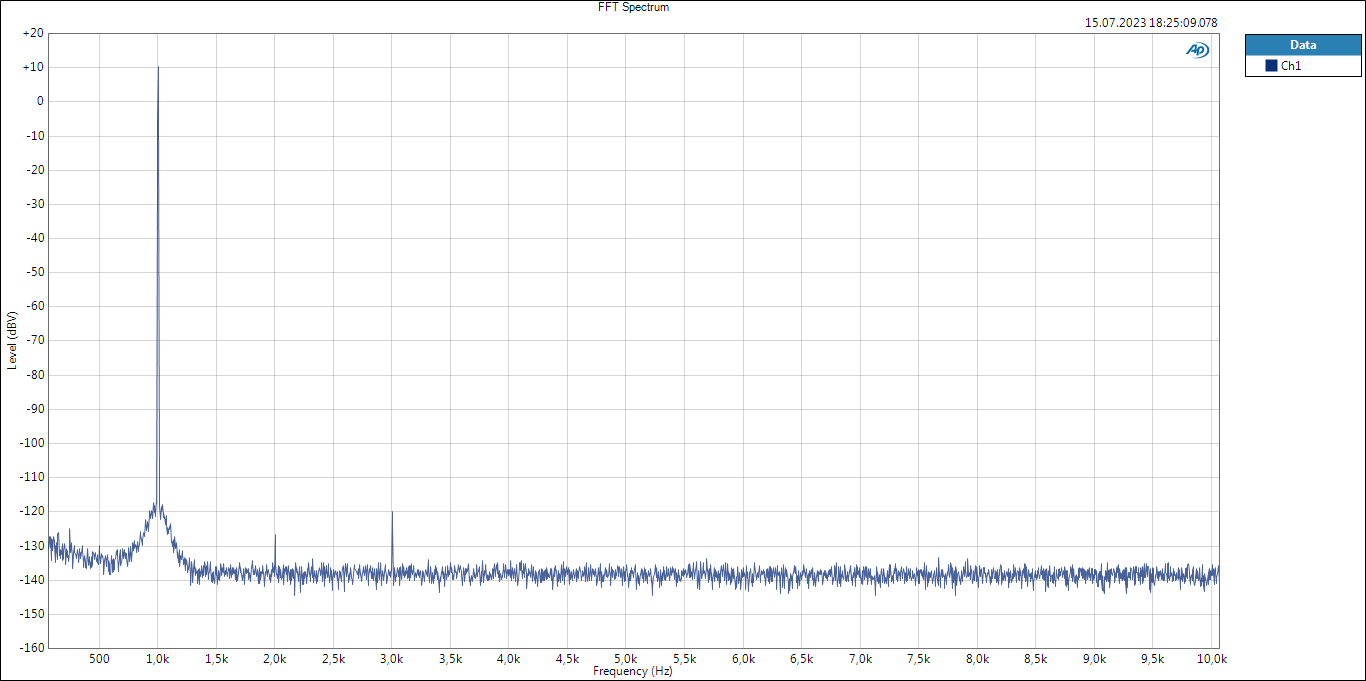Image resolution: width=1366 pixels, height=681 pixels.
Task: Click the -120 y-axis tick label
Action: tap(31, 511)
